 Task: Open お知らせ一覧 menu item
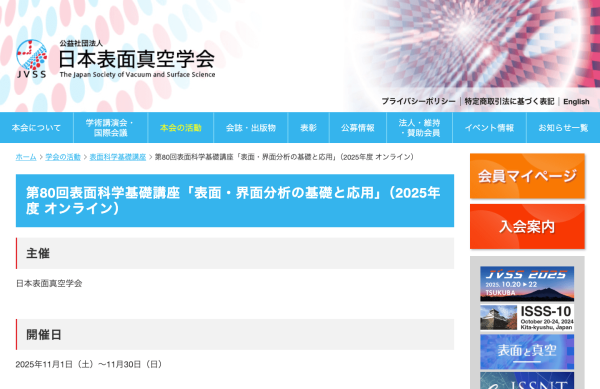563,128
